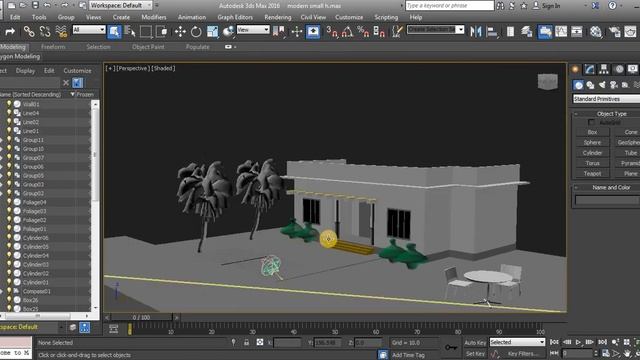Open the Workspace: Default dropdown
The width and height of the screenshot is (640, 360).
pos(120,5)
